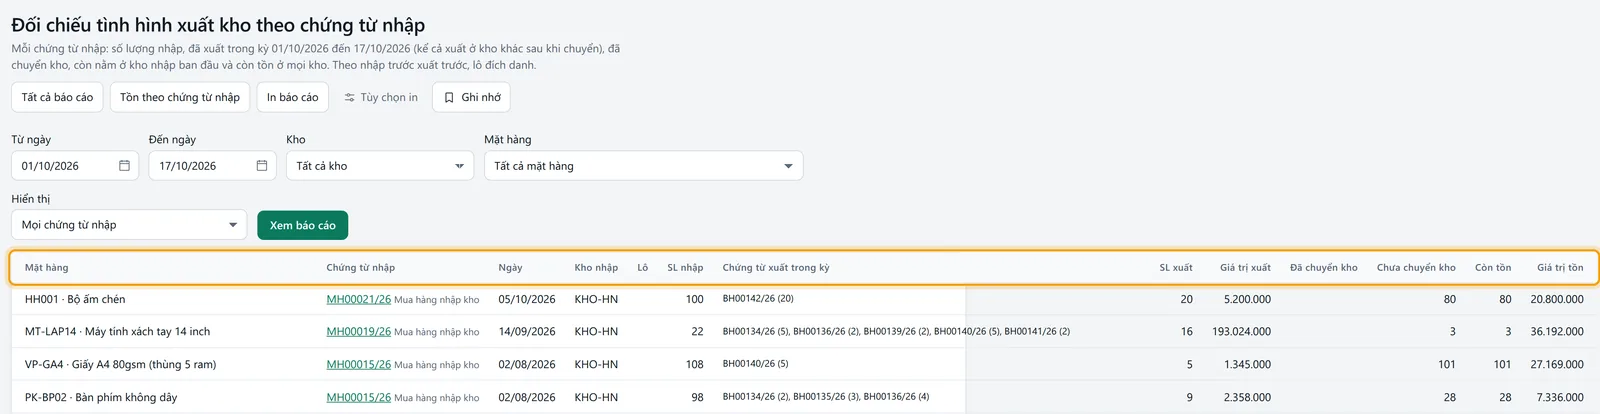Click the Từ ngày date input 01/10/2026
Viewport: 1600px width, 414px height.
pos(75,166)
